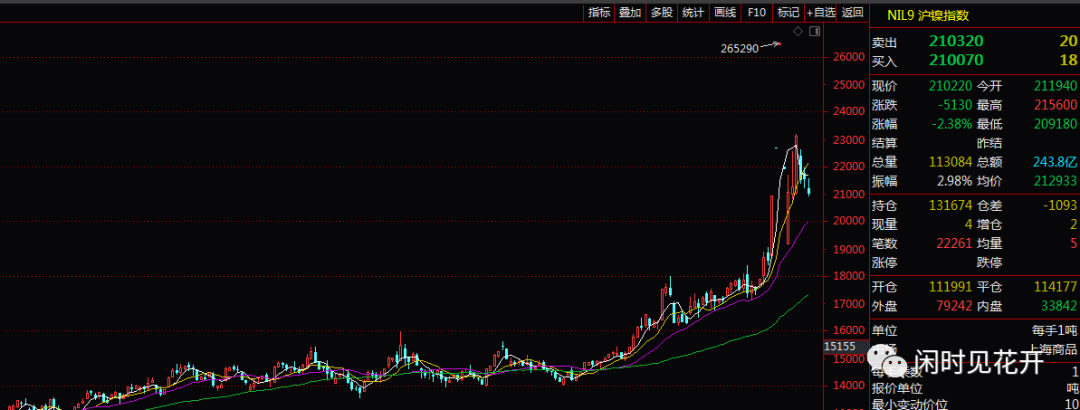Open the 指标 indicators button

pos(599,12)
